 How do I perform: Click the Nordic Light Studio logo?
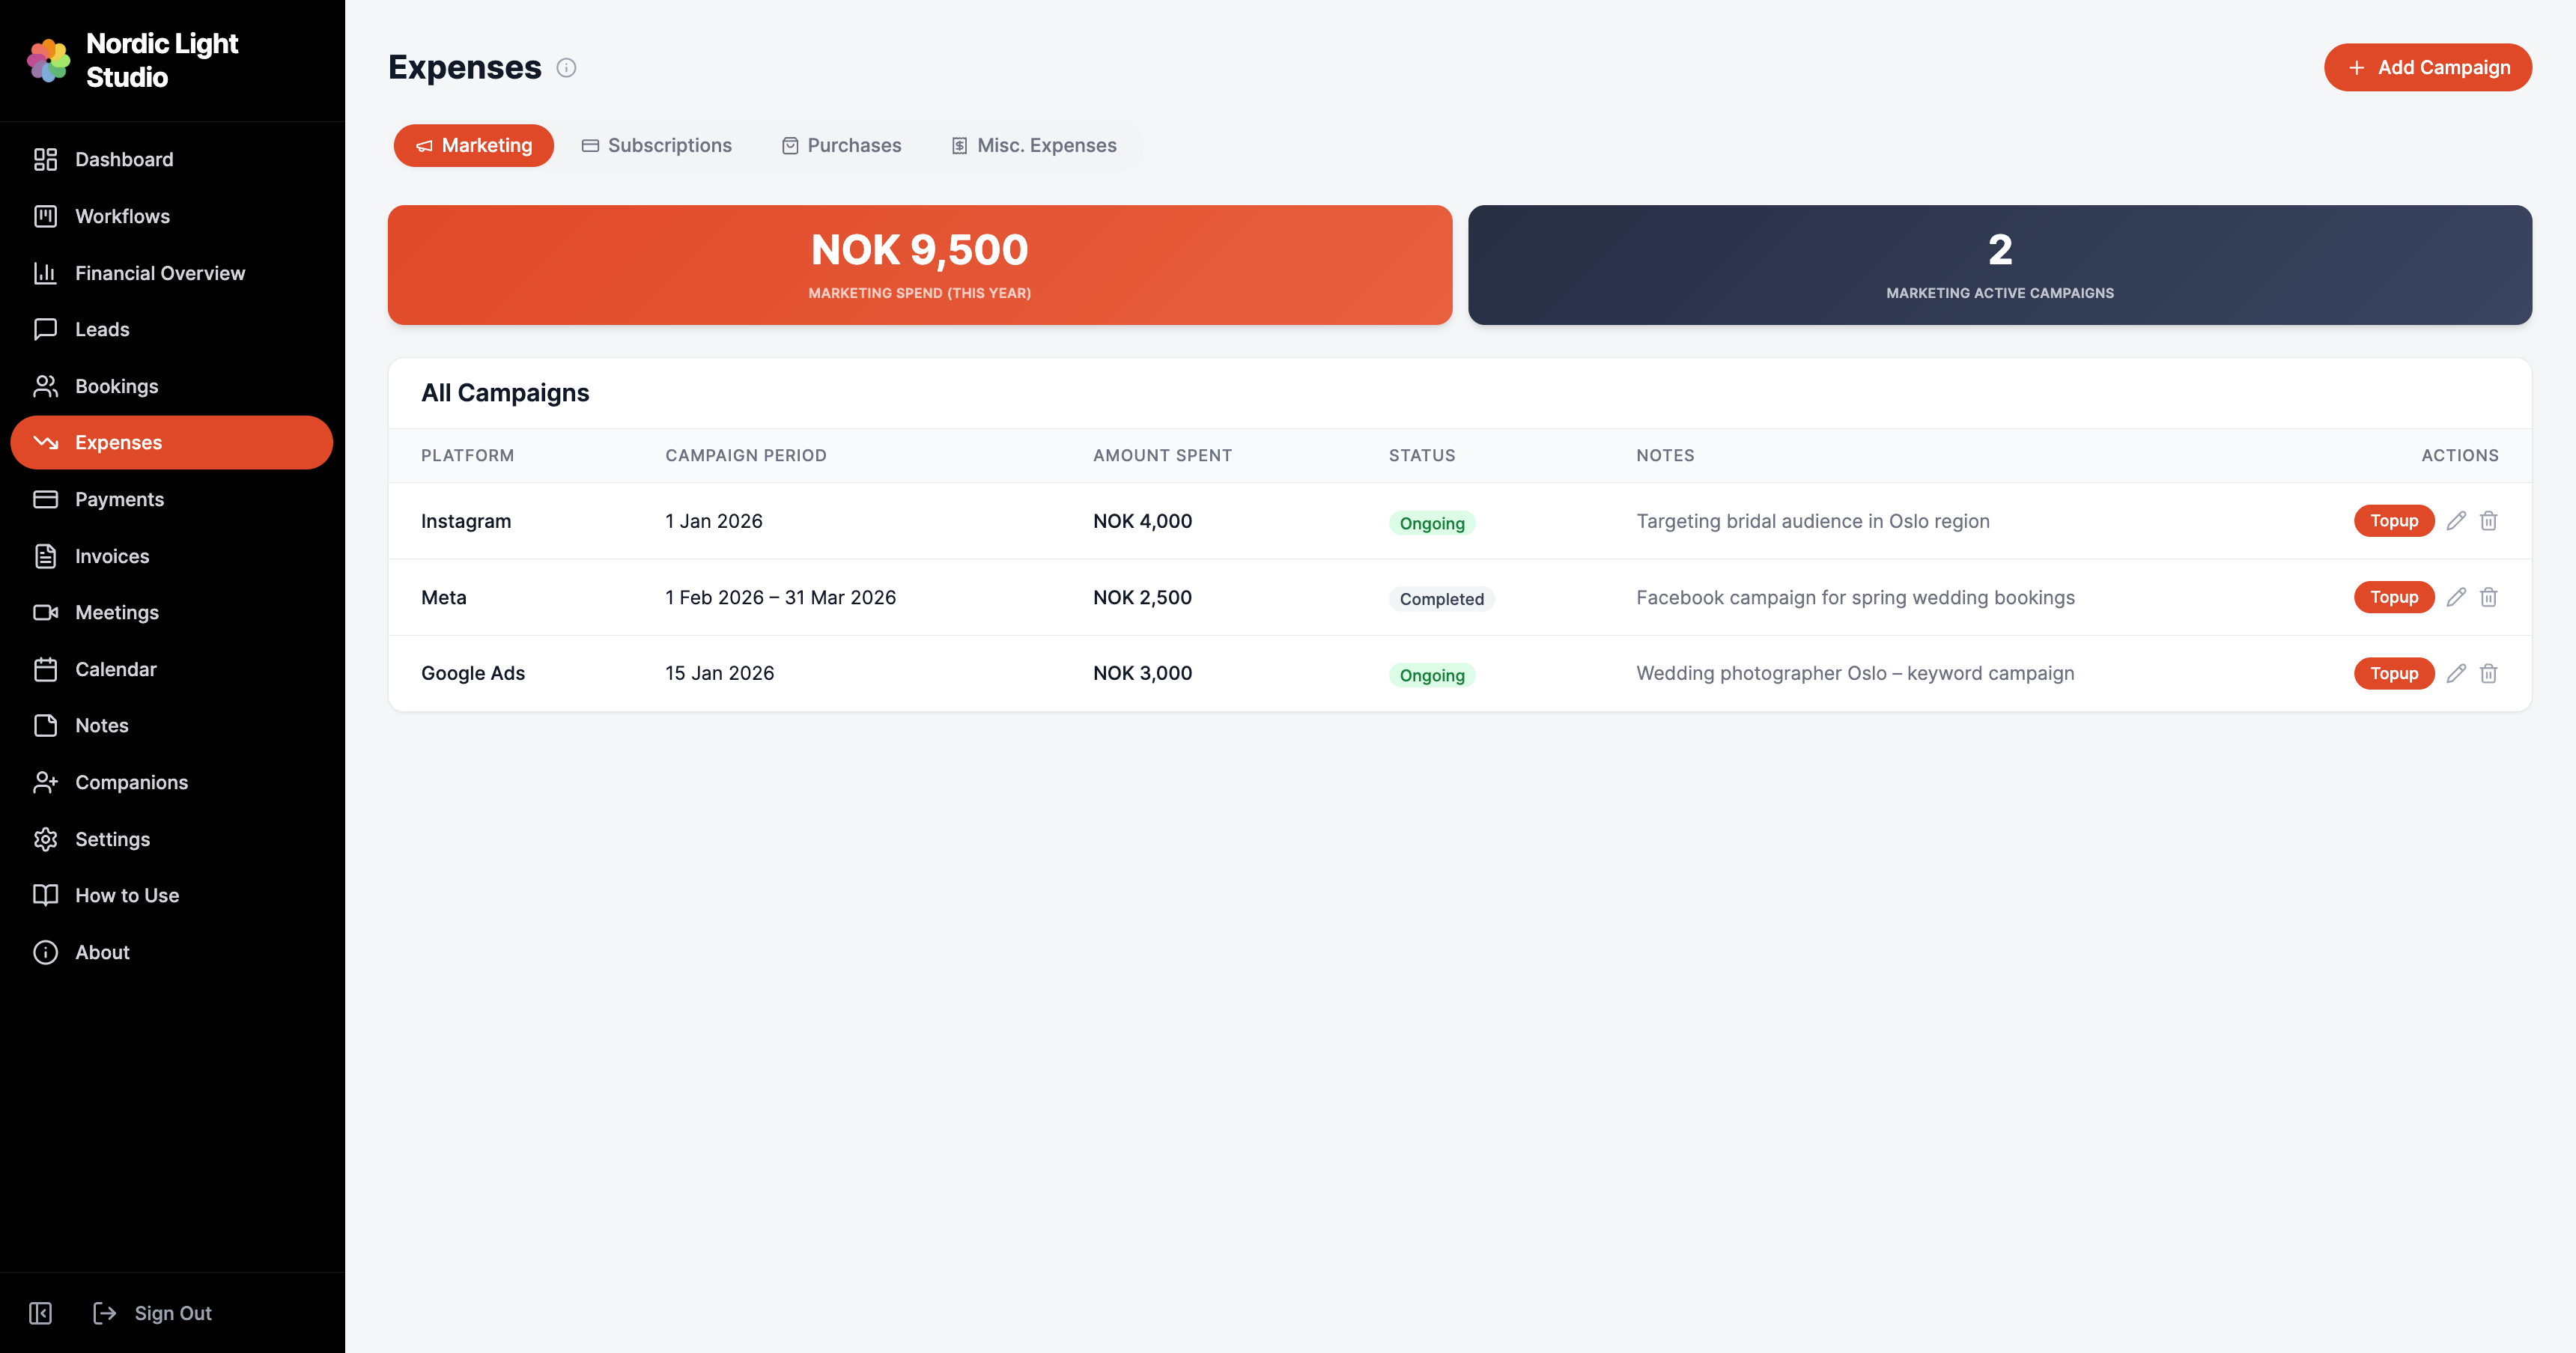48,60
